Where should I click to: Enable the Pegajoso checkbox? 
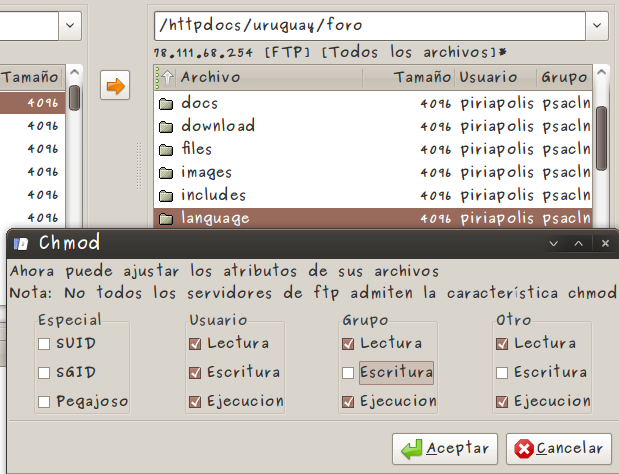44,402
